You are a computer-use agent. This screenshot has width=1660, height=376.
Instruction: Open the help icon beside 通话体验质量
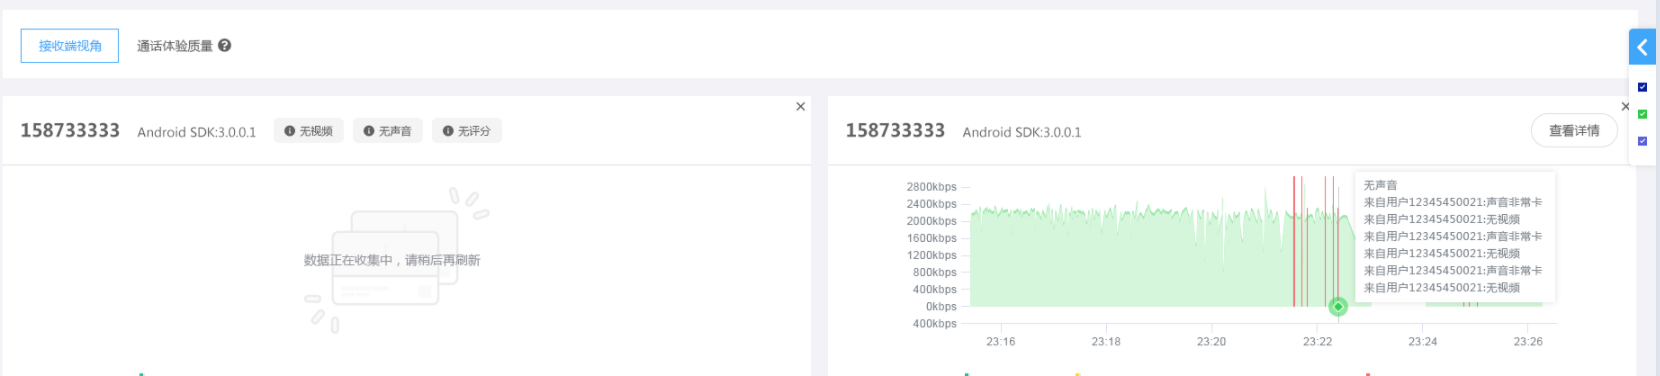point(225,45)
